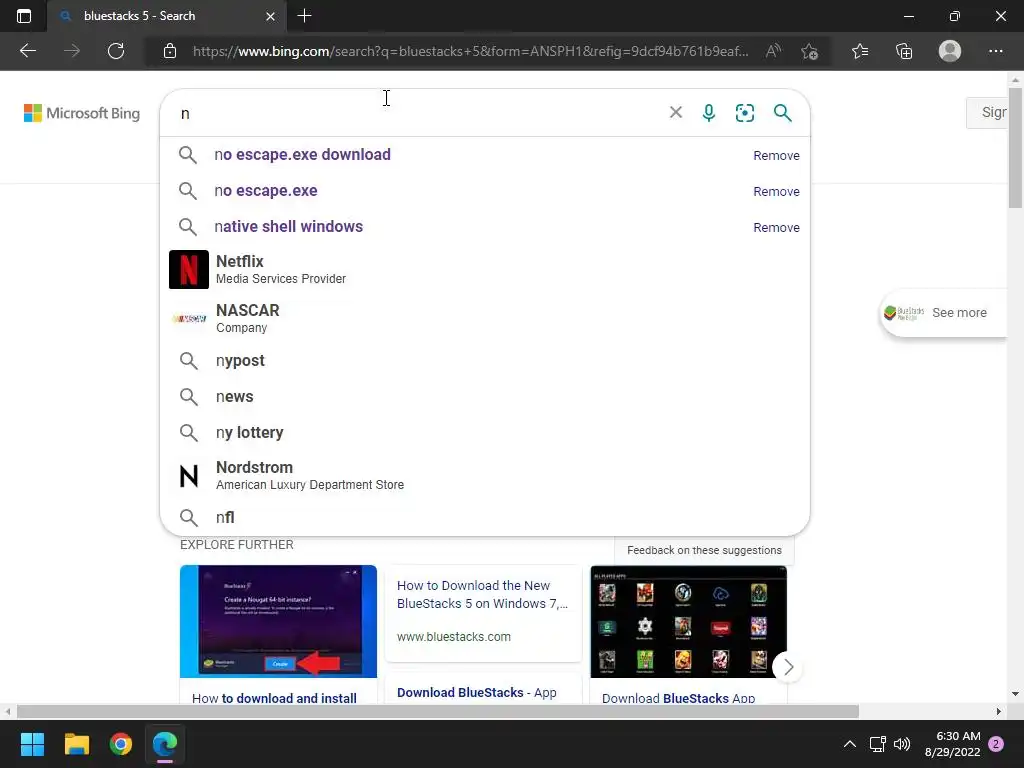The image size is (1024, 768).
Task: Choose suggestion native shell windows
Action: click(x=485, y=227)
